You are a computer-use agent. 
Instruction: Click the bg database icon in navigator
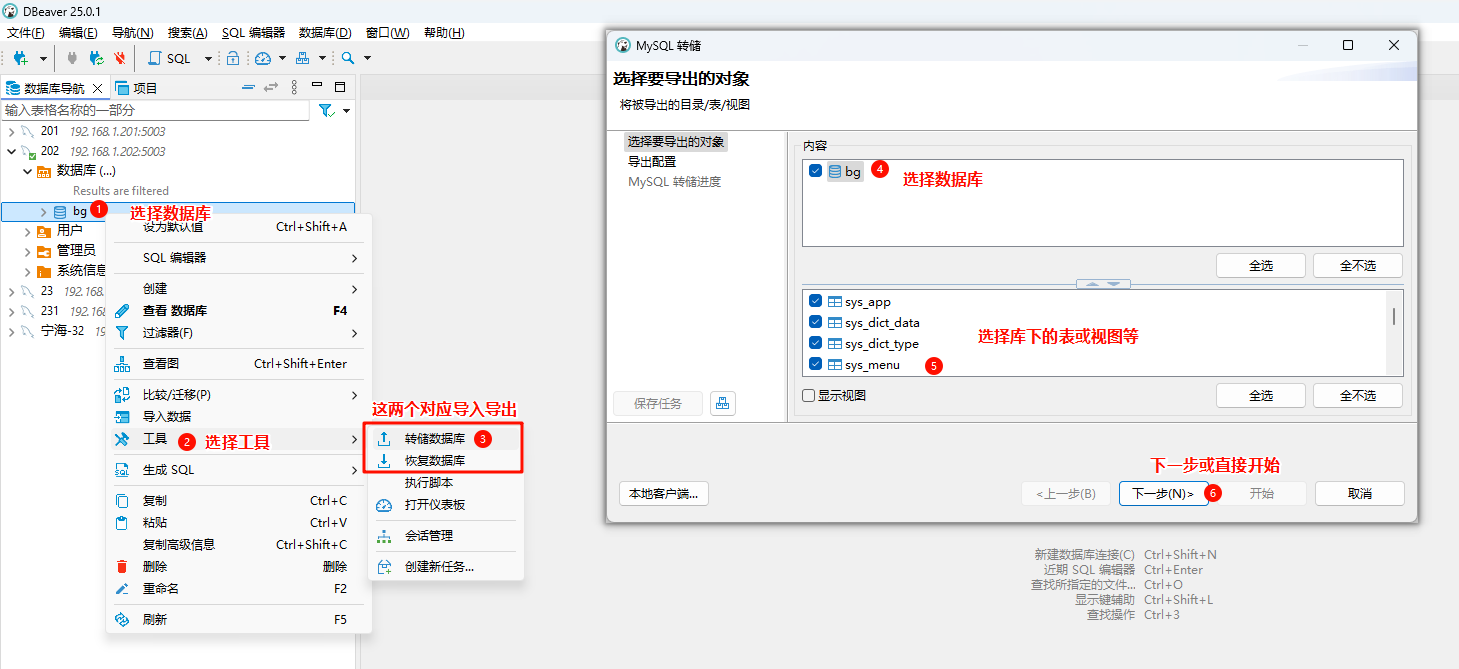(x=60, y=211)
